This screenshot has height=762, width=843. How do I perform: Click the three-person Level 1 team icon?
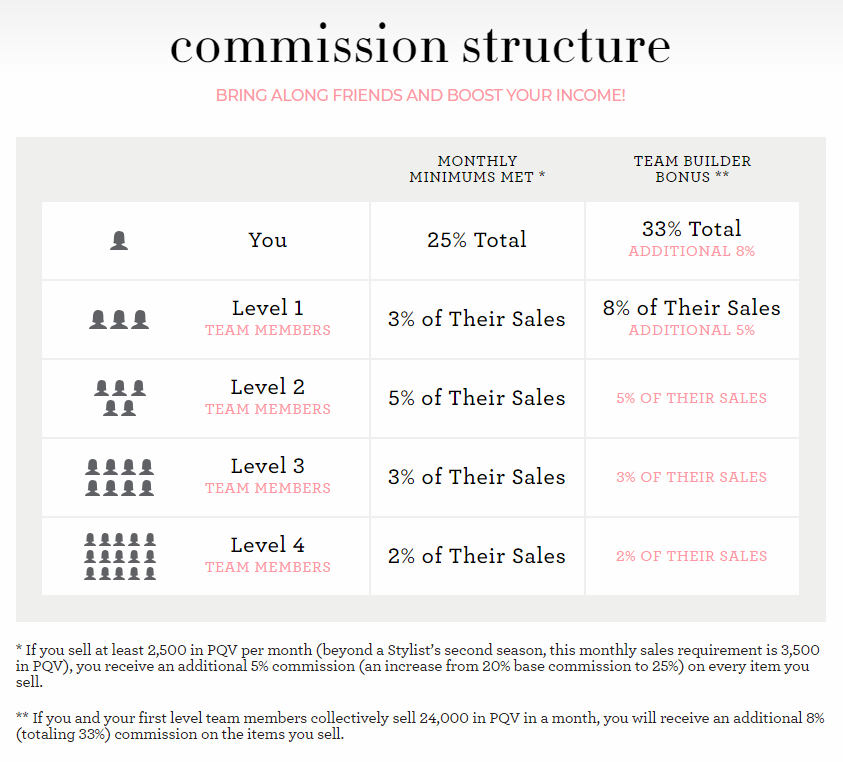point(119,319)
